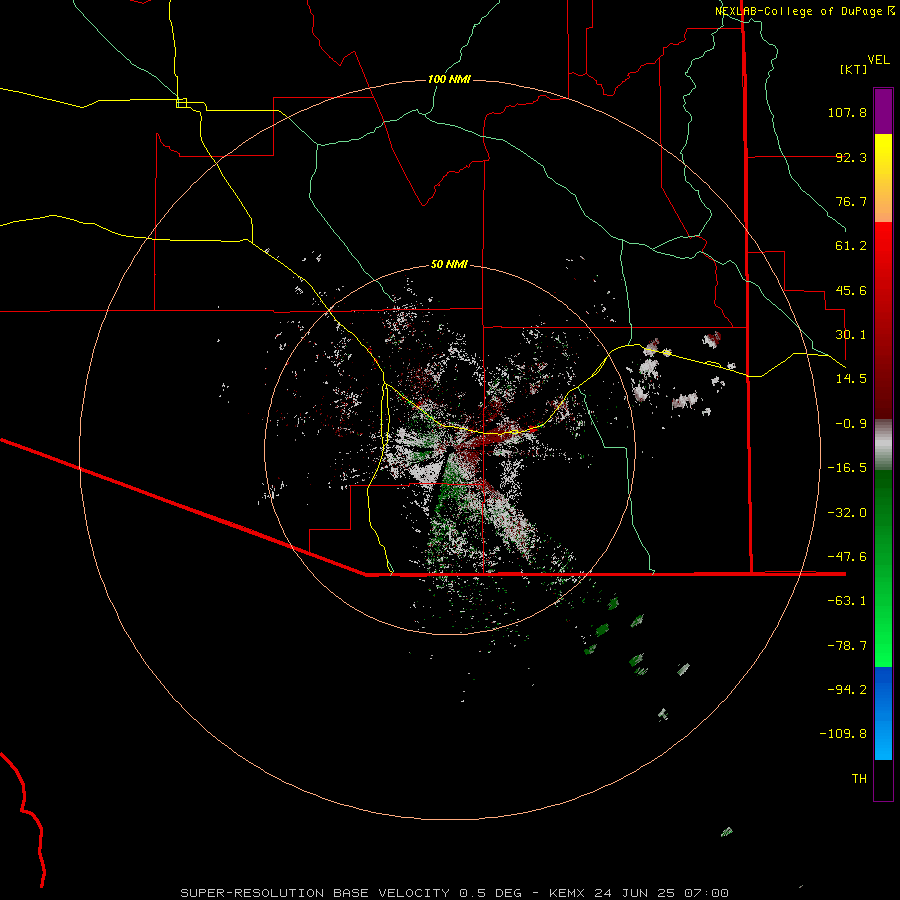
Task: Click the -32.0 velocity scale value
Action: (847, 513)
